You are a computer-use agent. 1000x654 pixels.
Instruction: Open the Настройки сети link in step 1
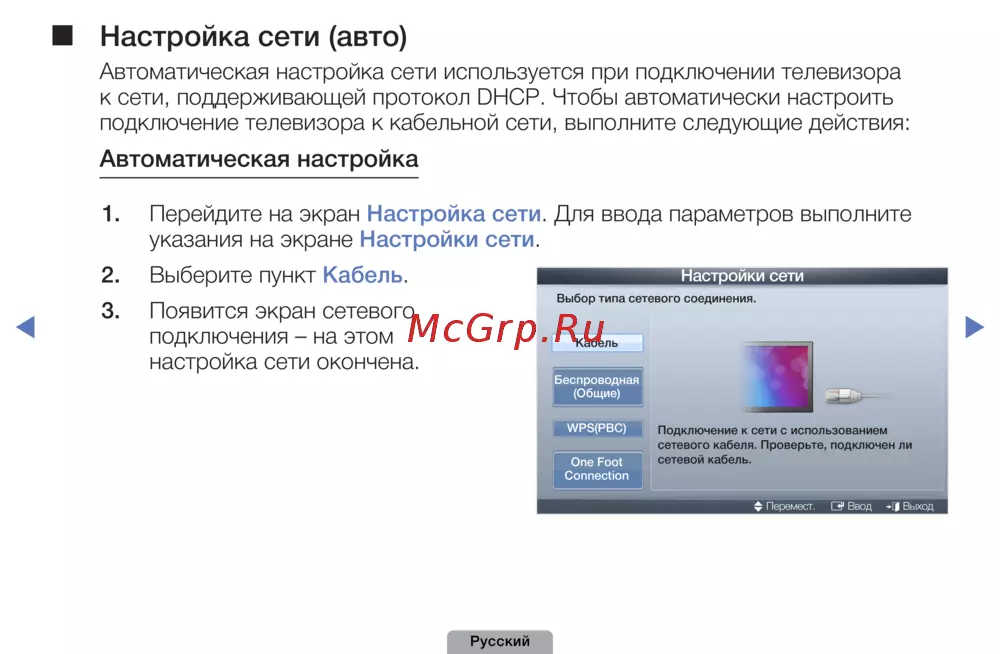pos(447,240)
